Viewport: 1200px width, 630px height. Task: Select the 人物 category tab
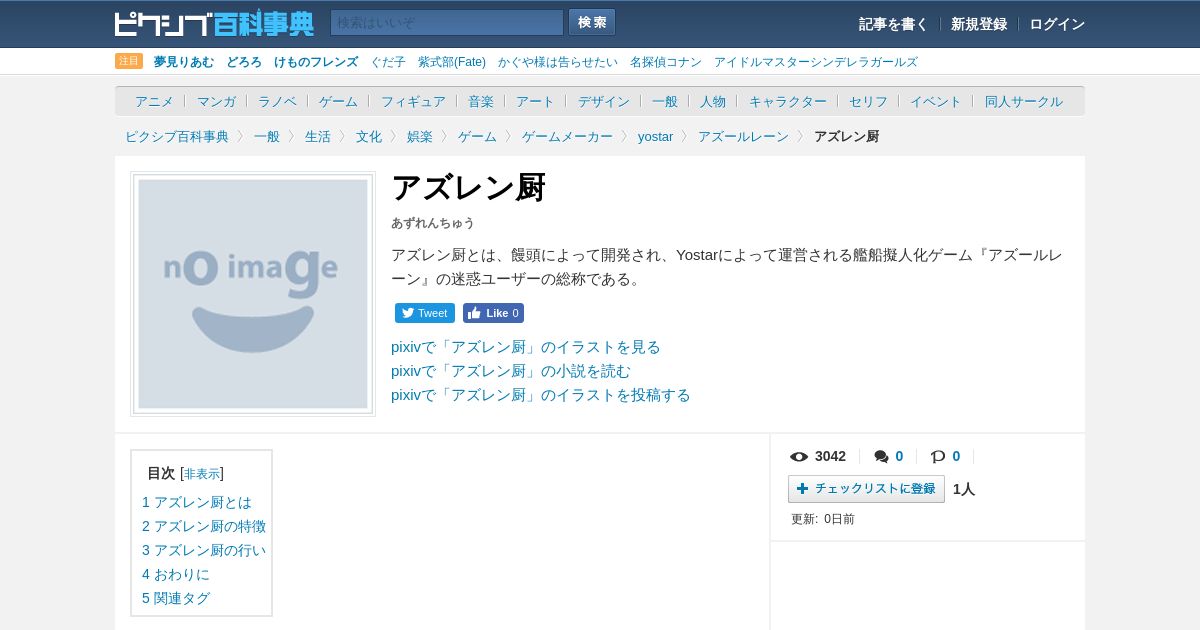click(713, 101)
